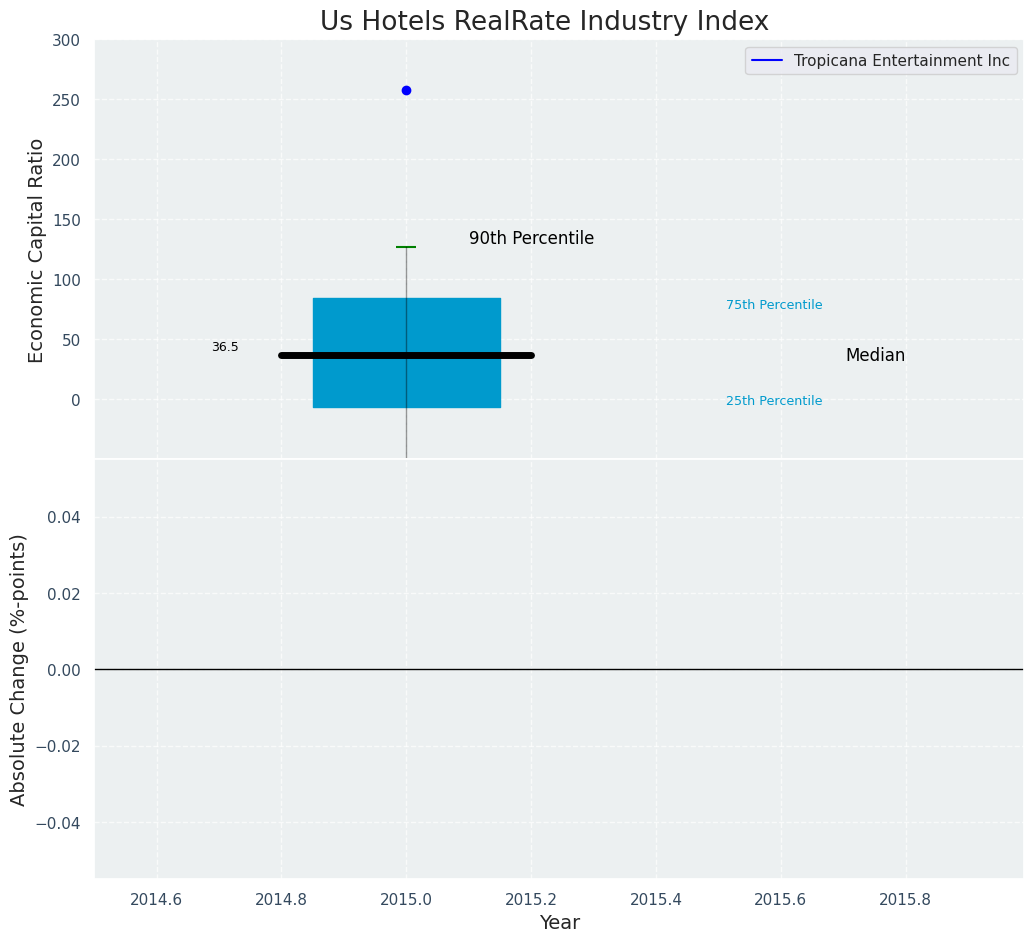Click the 2015.6 x-axis tick label
This screenshot has height=942, width=1034.
click(781, 899)
